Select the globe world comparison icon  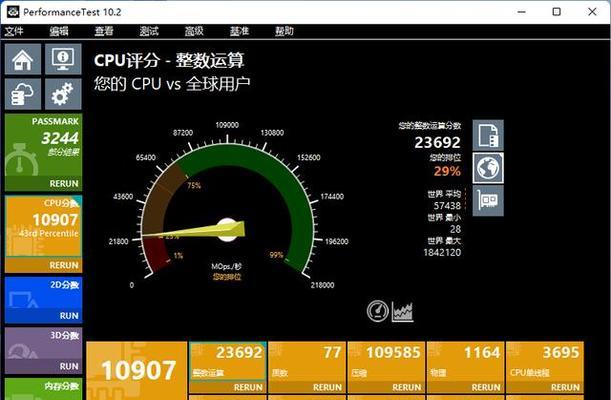pyautogui.click(x=488, y=168)
